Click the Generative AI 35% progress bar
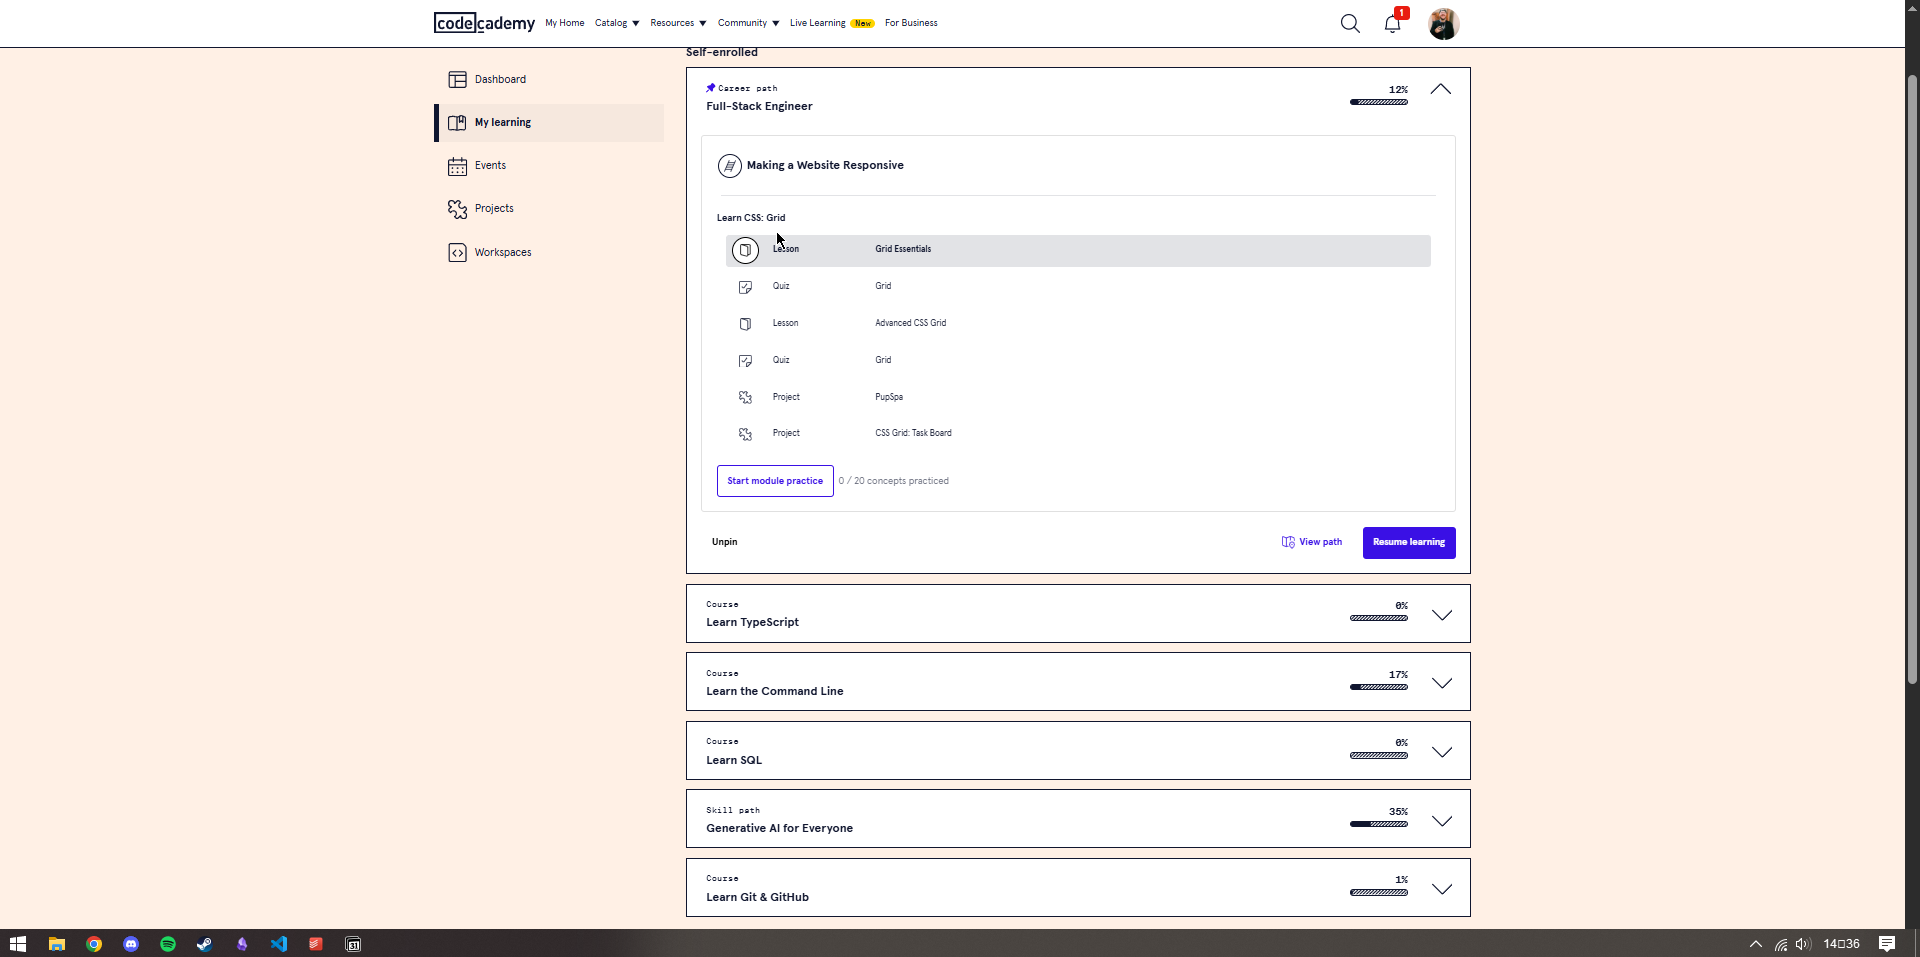 (x=1379, y=824)
